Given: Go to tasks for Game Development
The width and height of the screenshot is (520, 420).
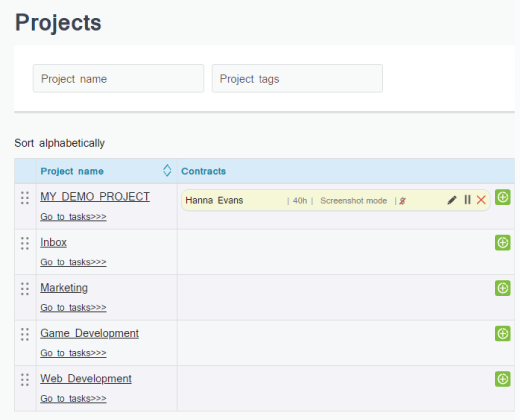Looking at the screenshot, I should 73,353.
